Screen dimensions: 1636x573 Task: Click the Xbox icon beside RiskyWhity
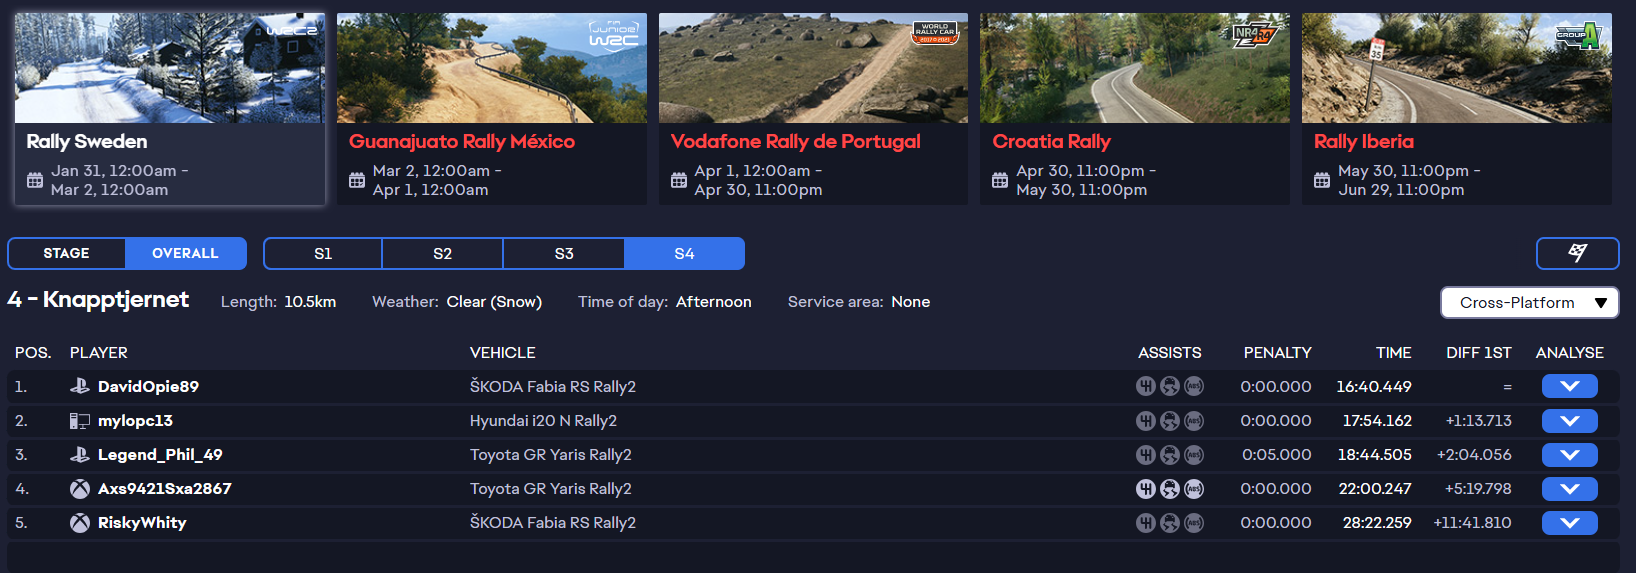point(80,523)
